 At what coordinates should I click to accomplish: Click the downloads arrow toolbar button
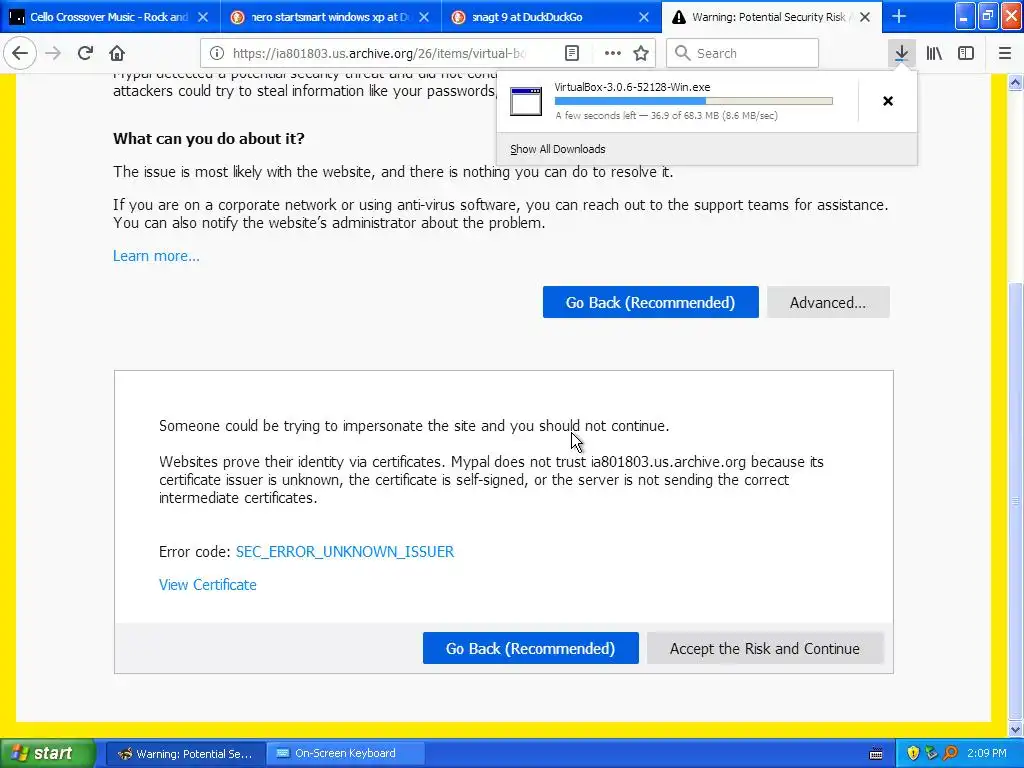tap(901, 54)
